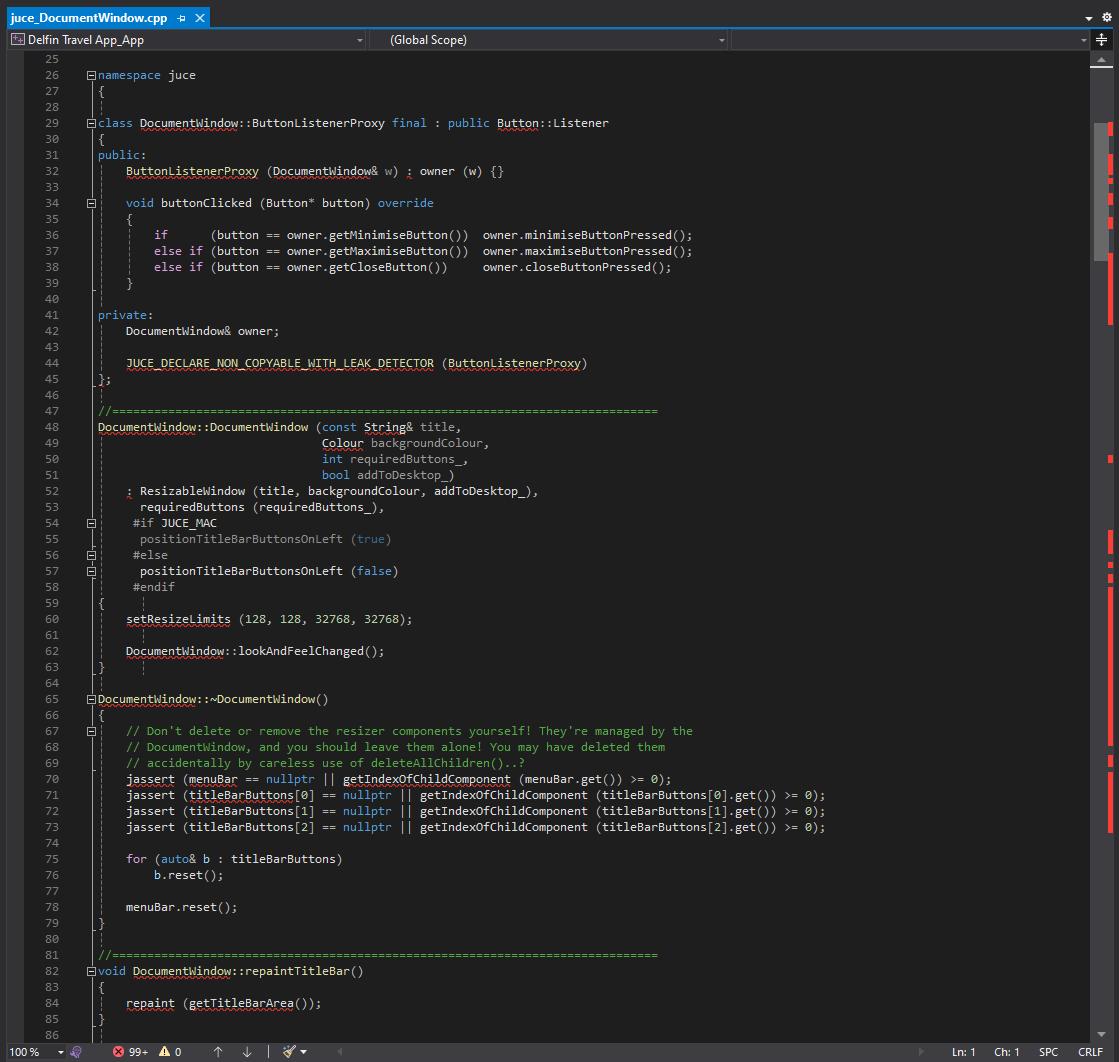This screenshot has width=1119, height=1062.
Task: Collapse the buttonClicked function outline
Action: 91,203
